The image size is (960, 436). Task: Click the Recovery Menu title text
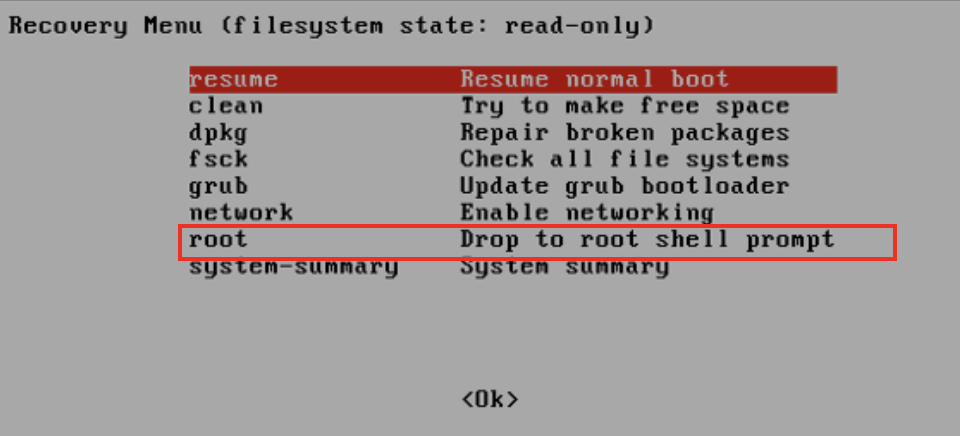105,26
